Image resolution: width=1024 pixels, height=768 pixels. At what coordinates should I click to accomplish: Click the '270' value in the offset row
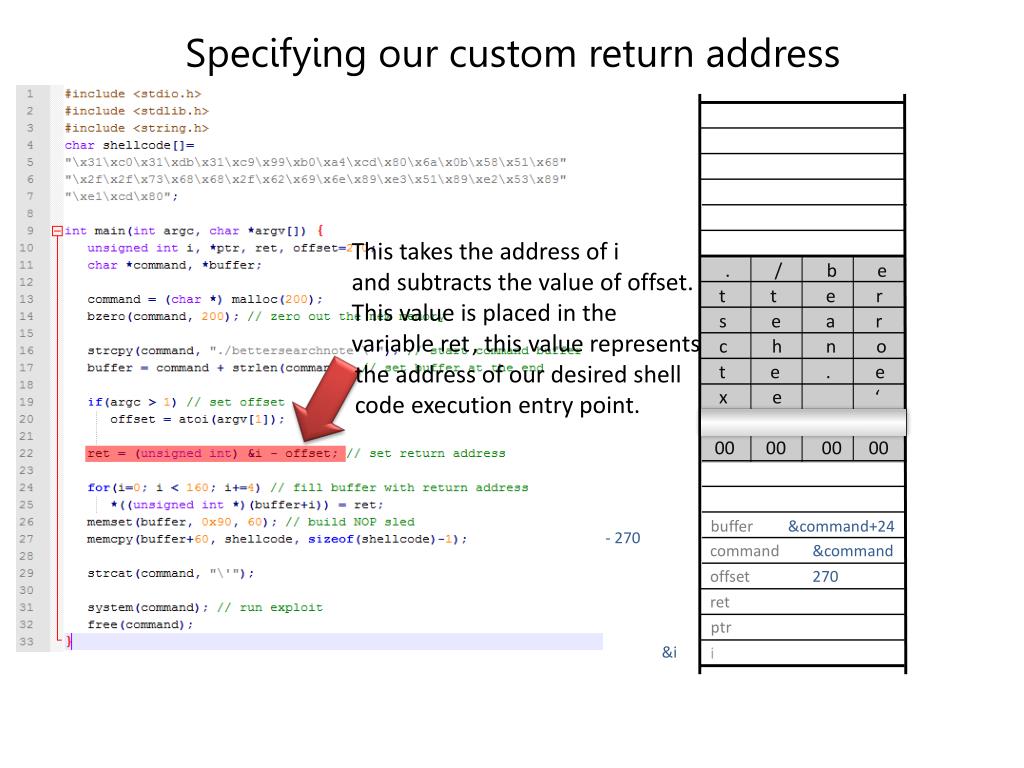(x=825, y=577)
